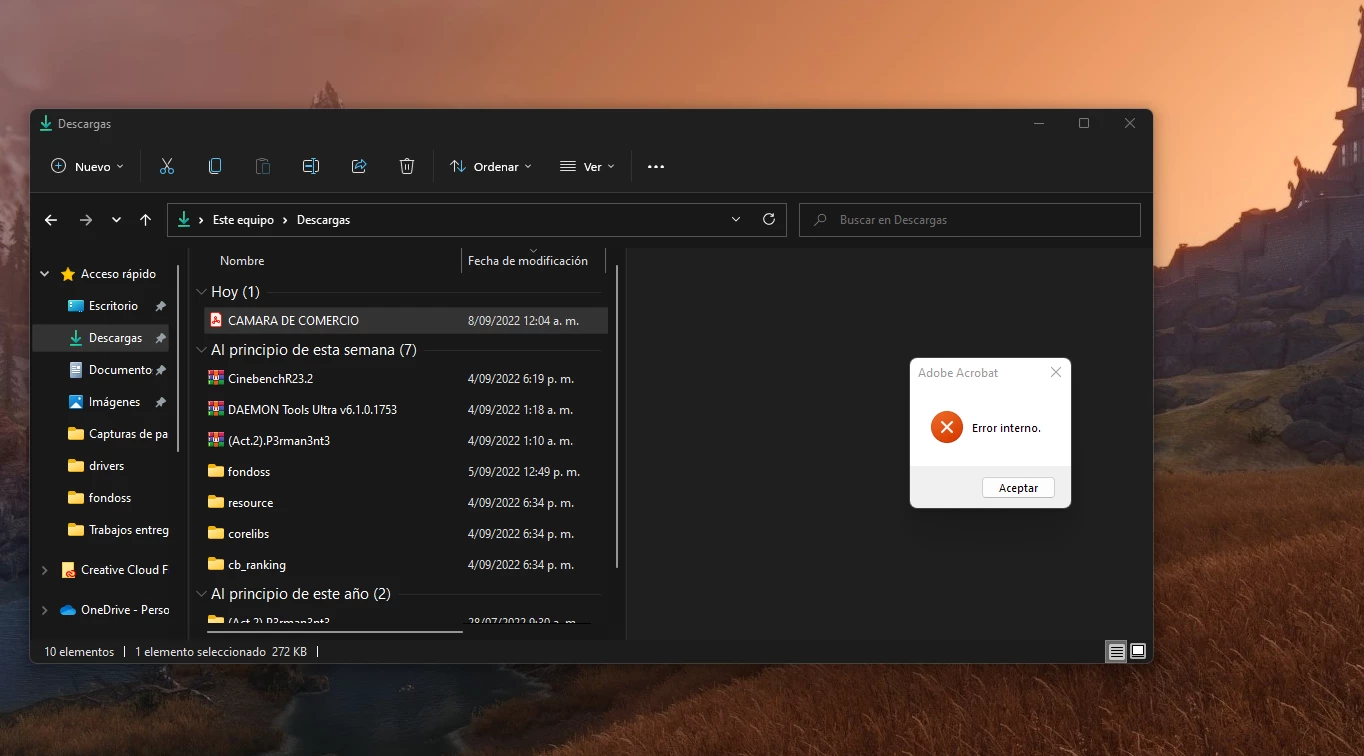This screenshot has height=756, width=1364.
Task: Switch to details view icon in status bar
Action: pos(1116,651)
